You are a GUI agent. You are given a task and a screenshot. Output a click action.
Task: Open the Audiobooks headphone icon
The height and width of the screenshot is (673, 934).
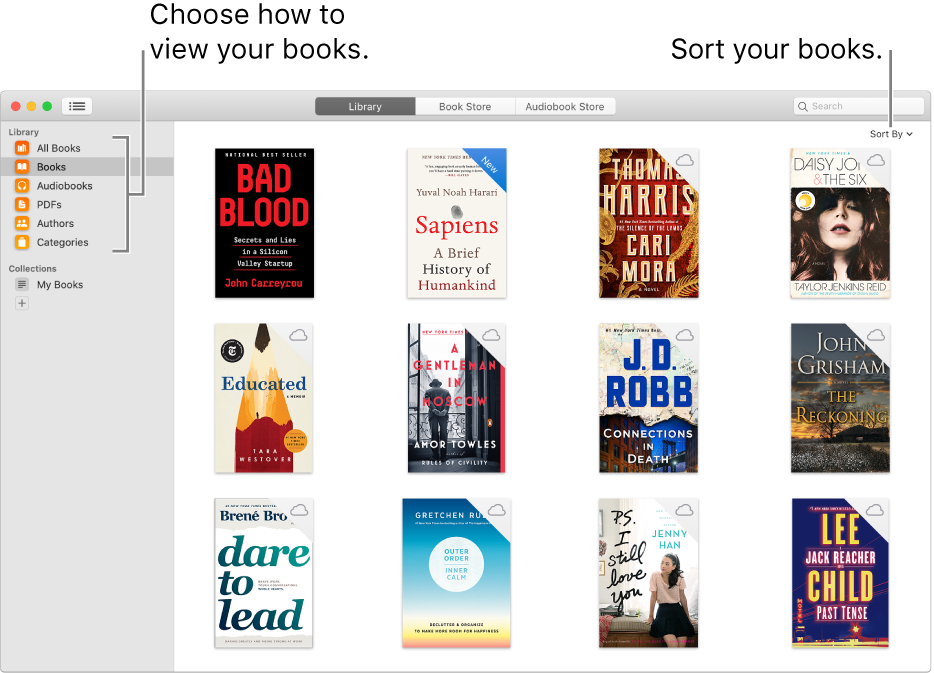[x=22, y=185]
